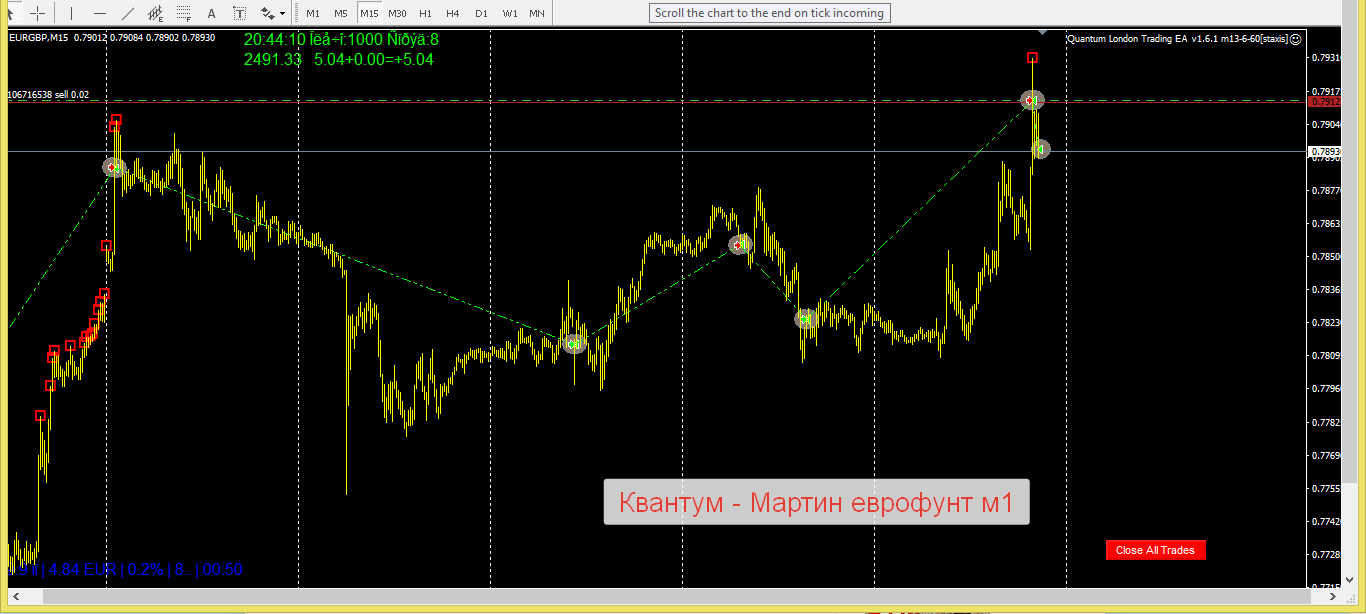Image resolution: width=1366 pixels, height=614 pixels.
Task: Select the 'Квантум - Мартин еврофунт м1' label
Action: tap(816, 503)
